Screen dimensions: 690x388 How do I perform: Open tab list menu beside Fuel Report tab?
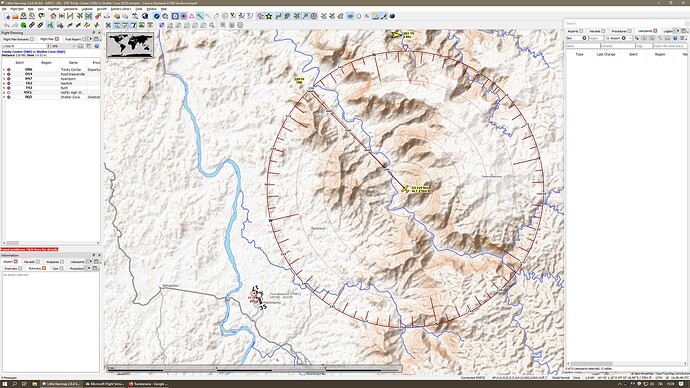96,39
